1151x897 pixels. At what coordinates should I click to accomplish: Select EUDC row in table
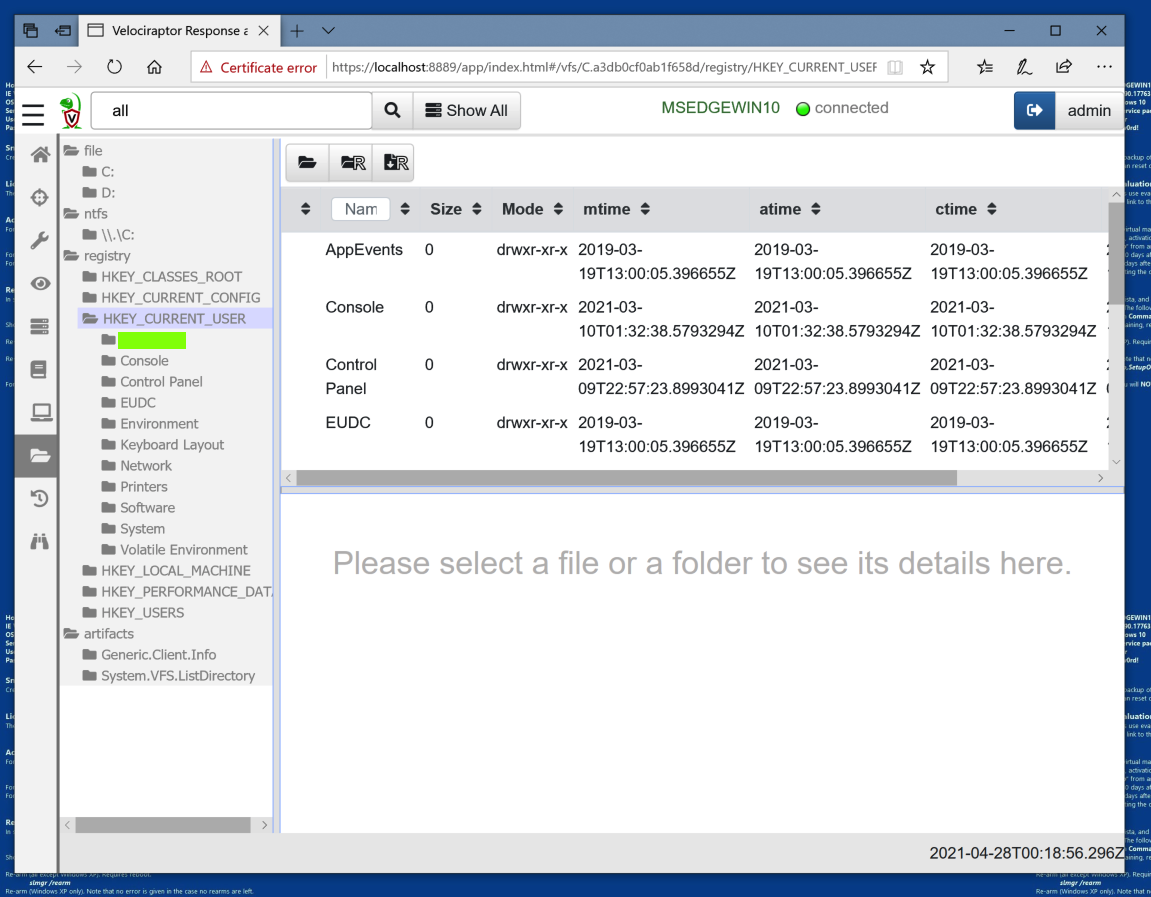[694, 435]
